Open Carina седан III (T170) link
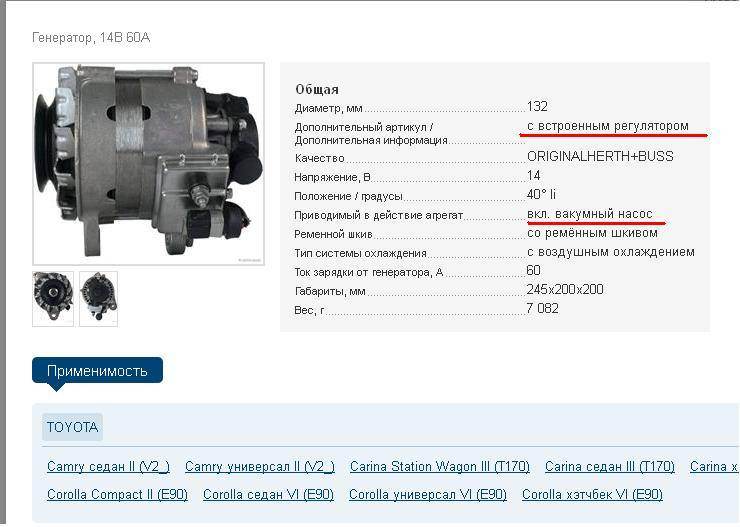This screenshot has height=527, width=740. click(609, 467)
